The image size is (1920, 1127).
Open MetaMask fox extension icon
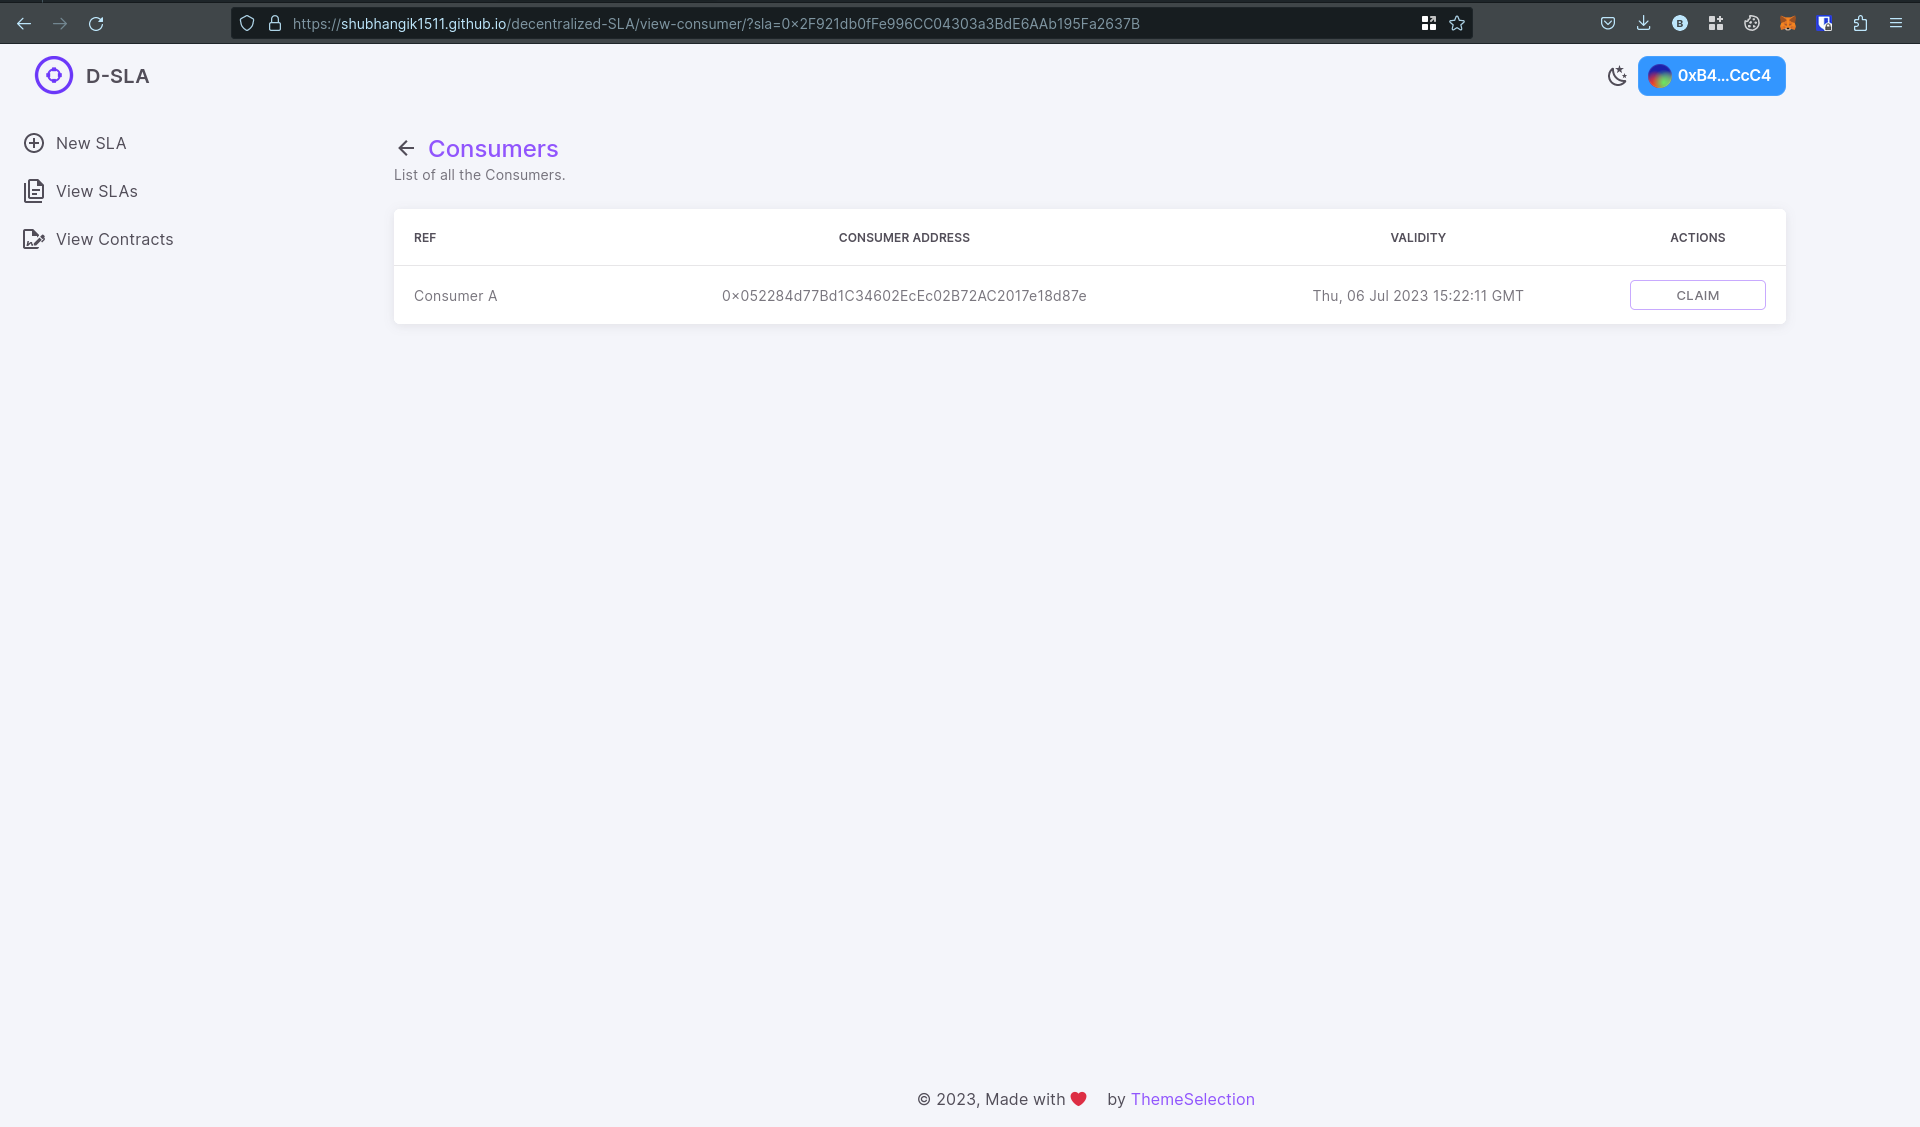1788,23
